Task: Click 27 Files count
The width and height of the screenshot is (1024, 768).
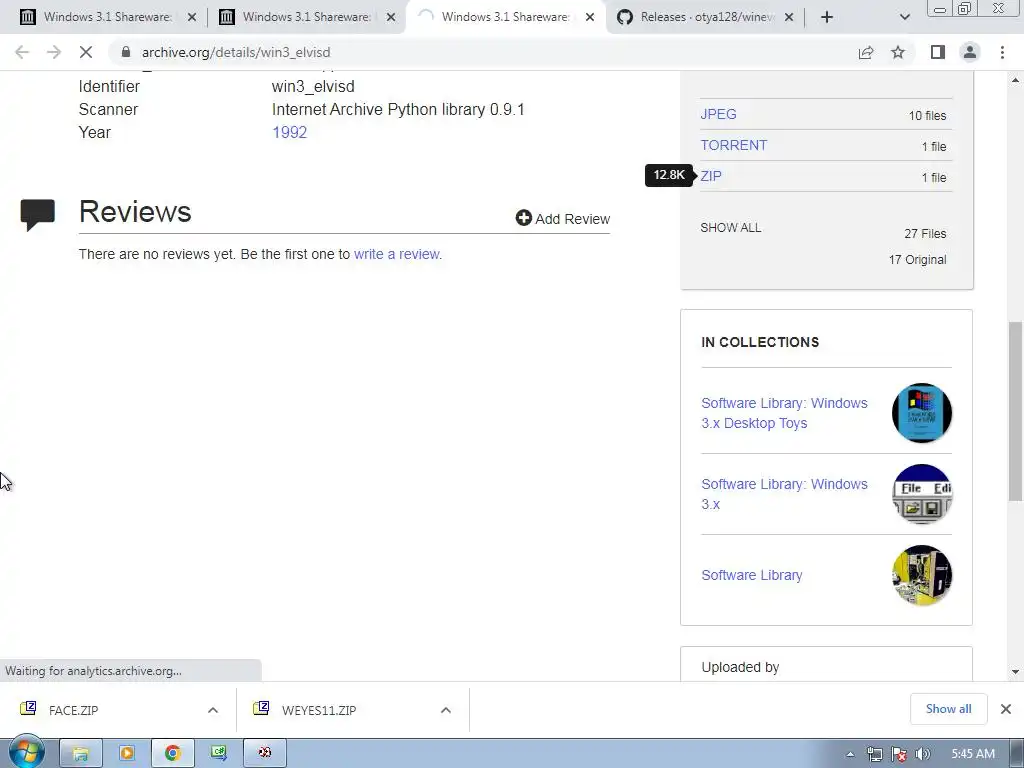Action: (x=925, y=234)
